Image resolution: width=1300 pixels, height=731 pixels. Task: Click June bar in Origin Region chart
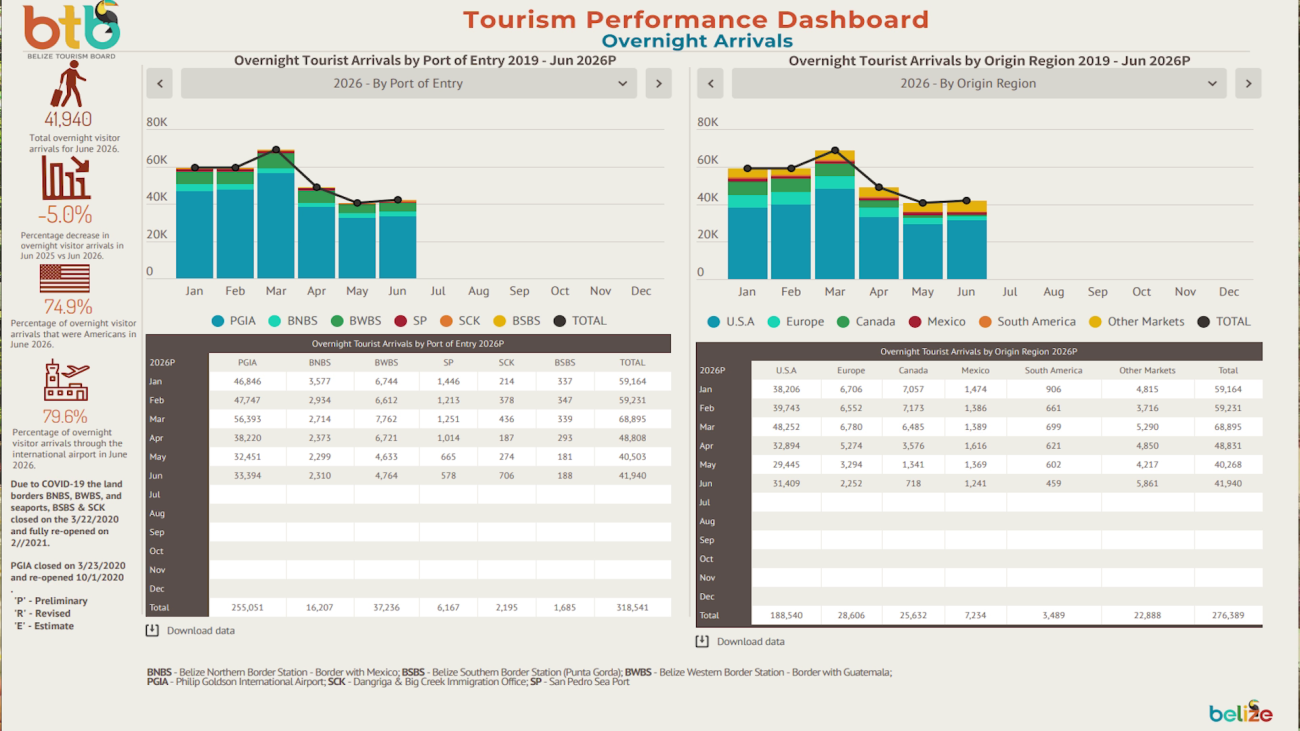click(966, 240)
